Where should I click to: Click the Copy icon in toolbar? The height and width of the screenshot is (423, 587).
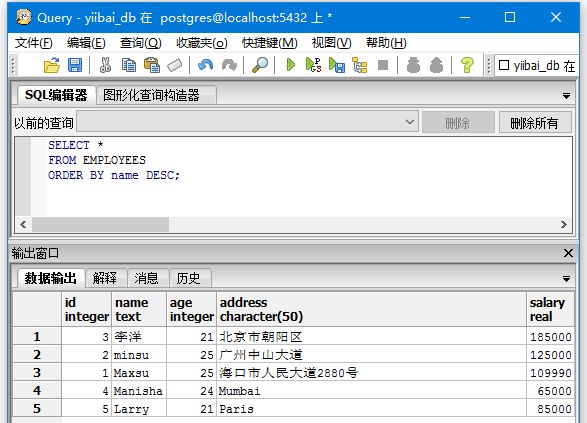[x=129, y=66]
